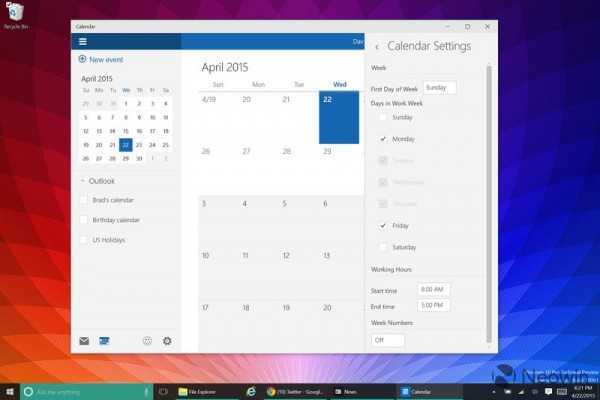
Task: Check the Birthday calendar checkbox
Action: [x=83, y=220]
